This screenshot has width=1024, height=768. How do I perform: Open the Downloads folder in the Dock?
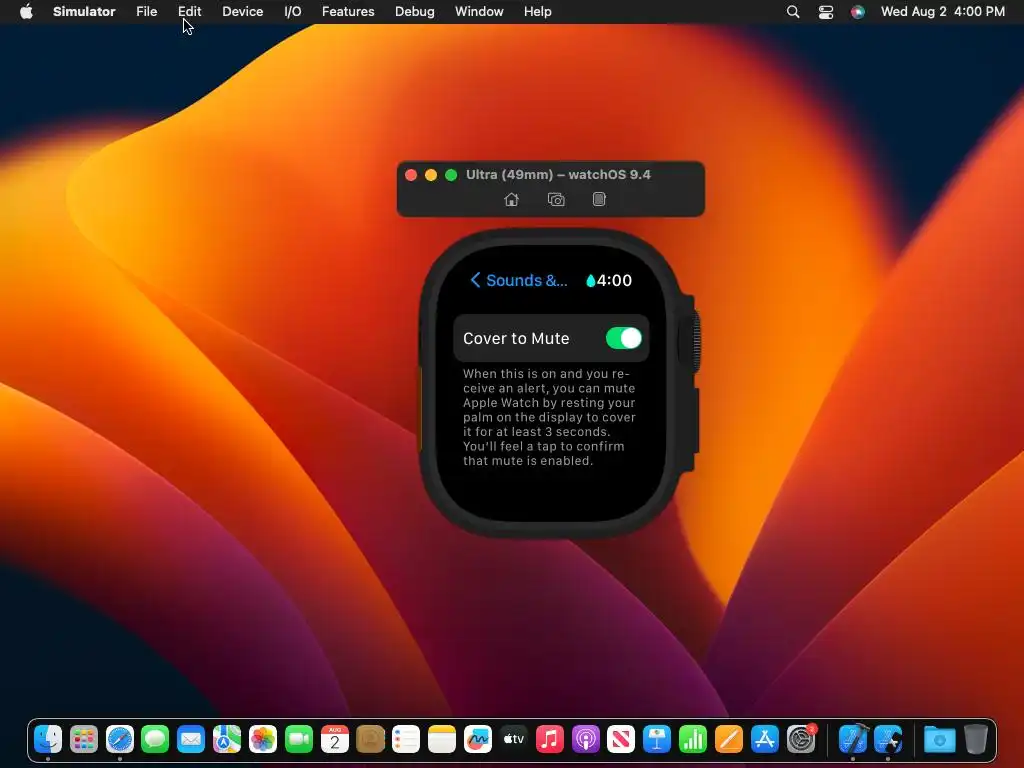pos(940,739)
